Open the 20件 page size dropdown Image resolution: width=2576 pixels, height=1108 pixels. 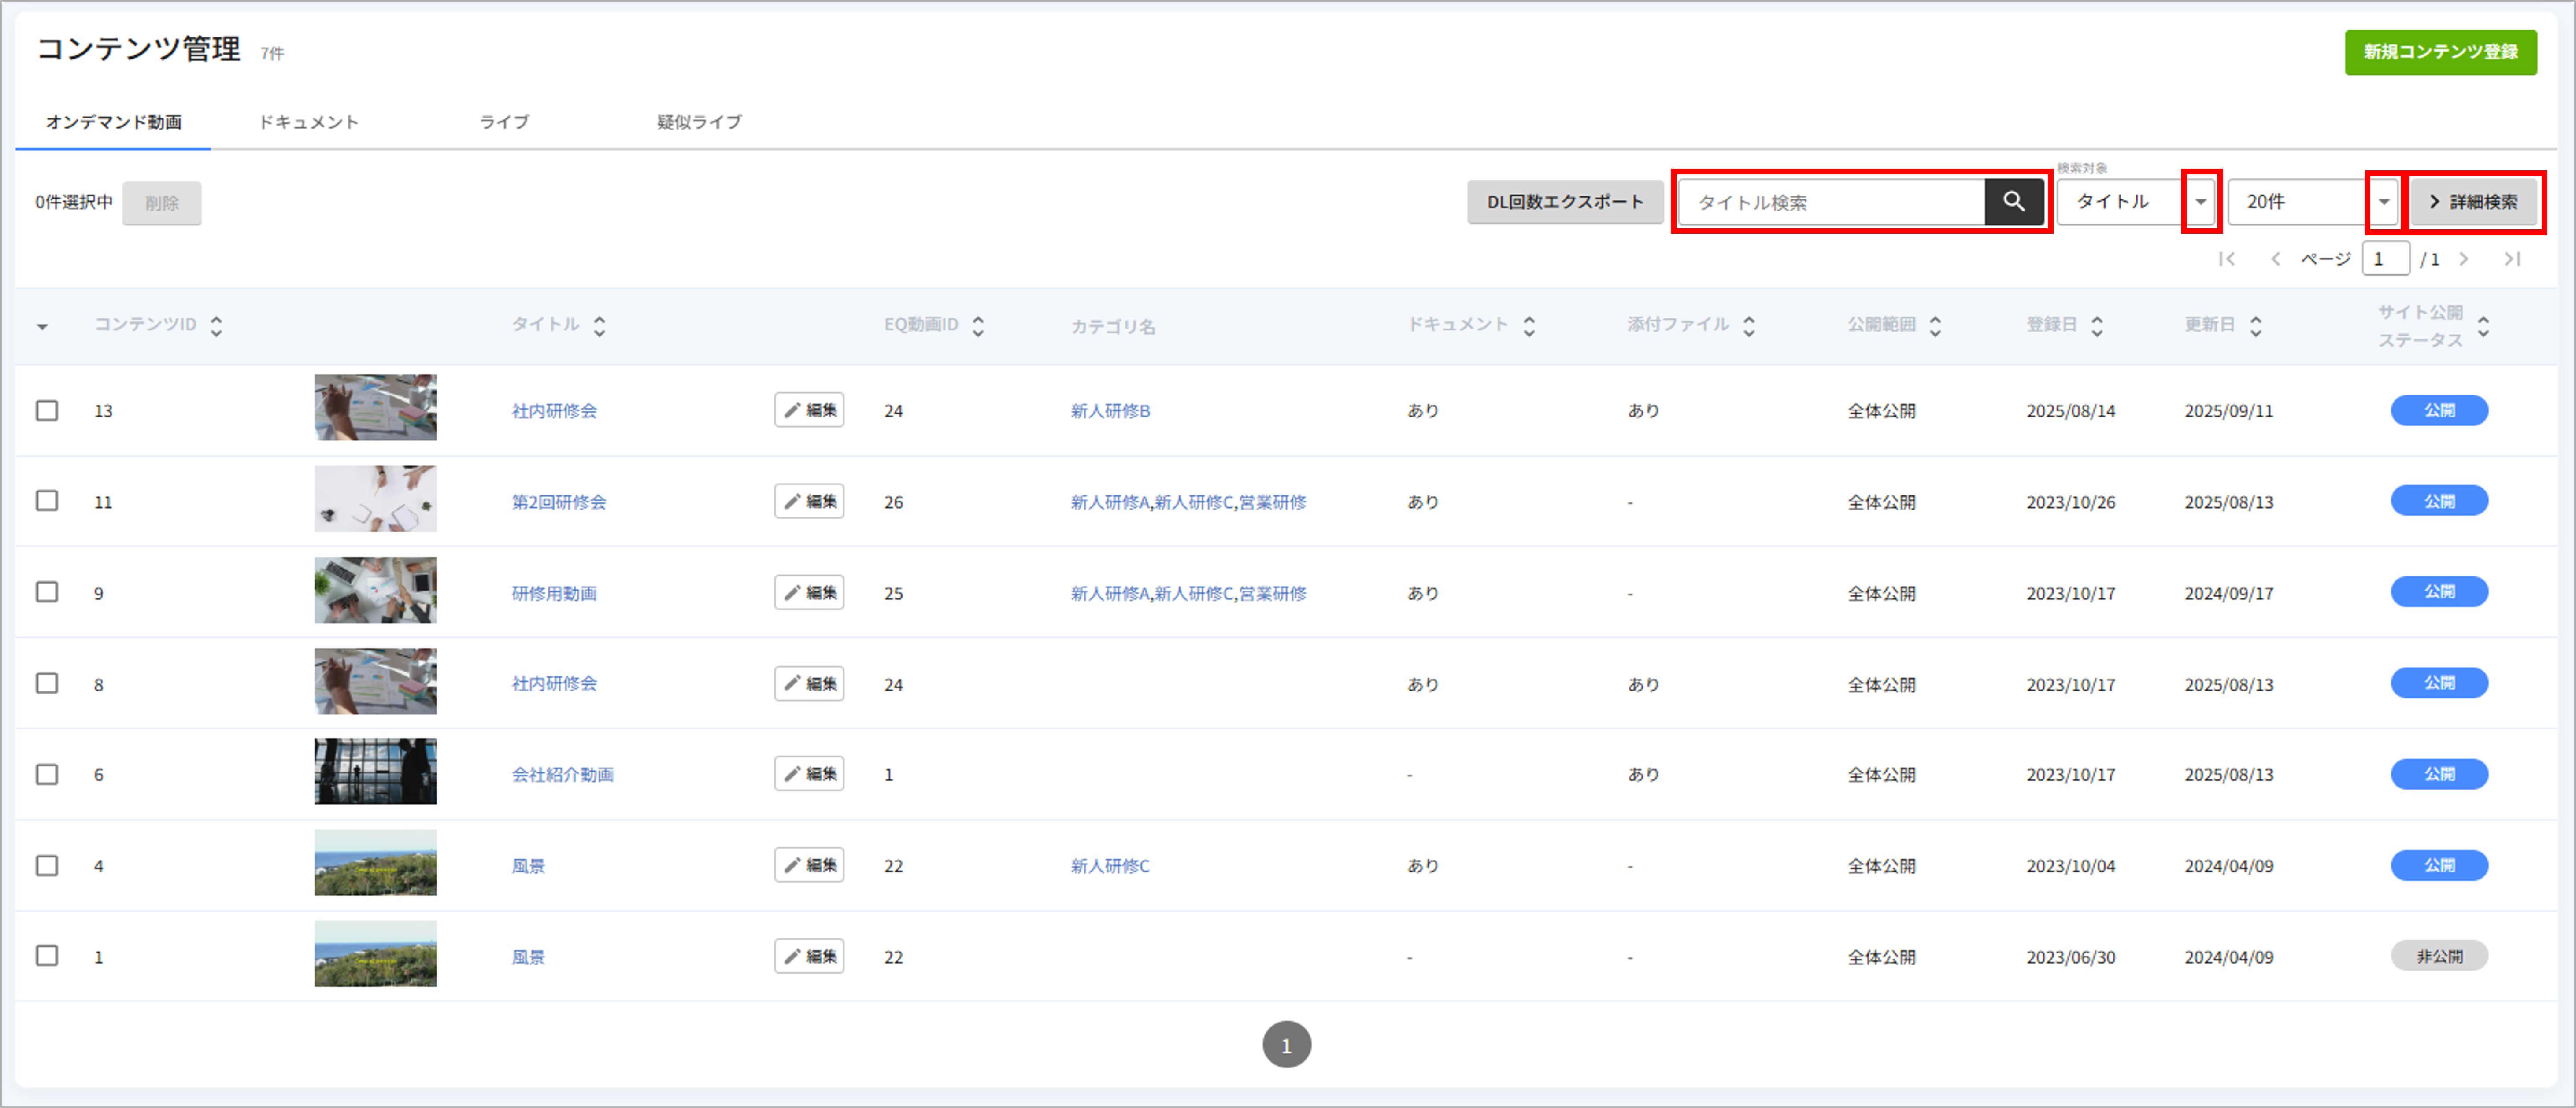click(x=2313, y=202)
